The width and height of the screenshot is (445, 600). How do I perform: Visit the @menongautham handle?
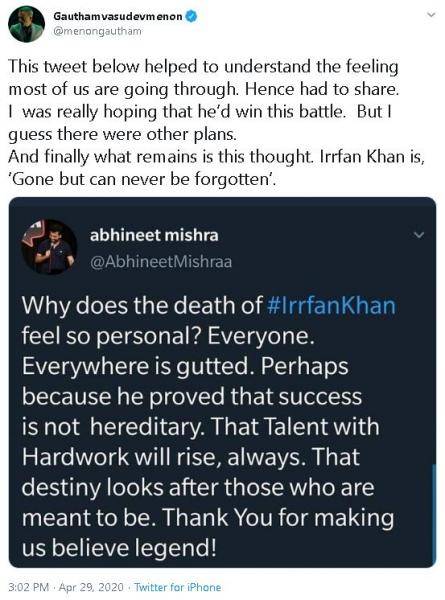click(x=97, y=31)
